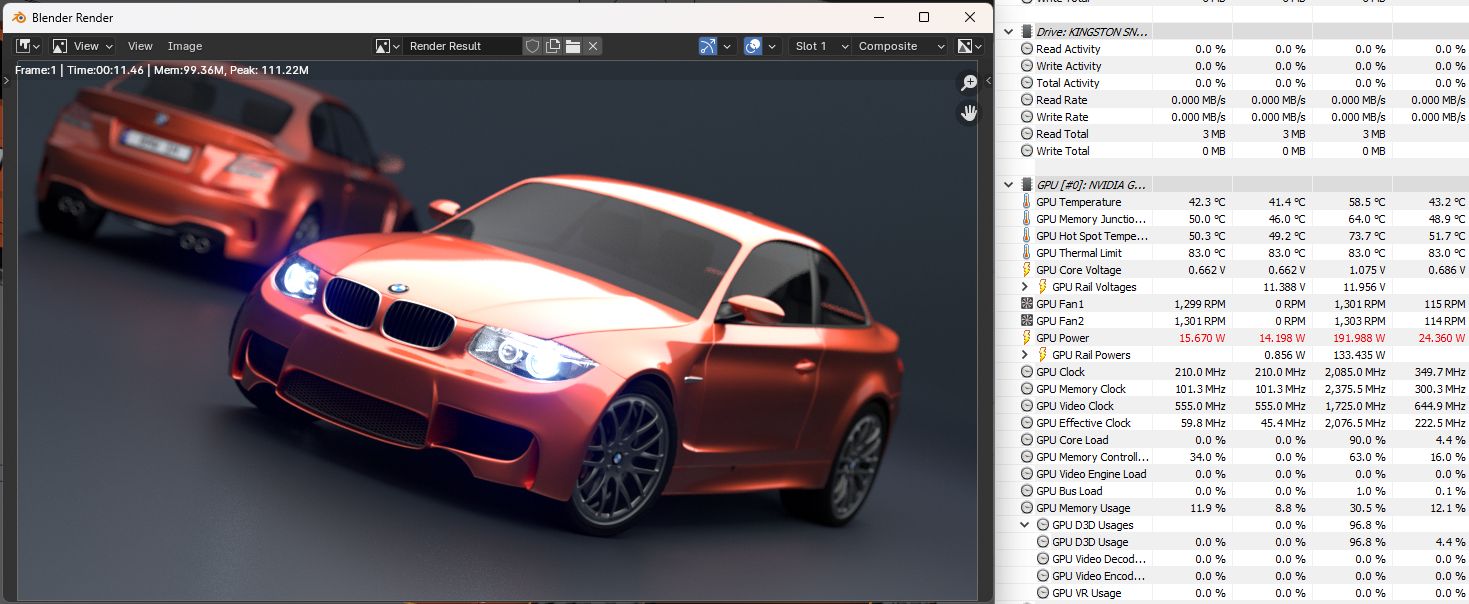Open the Composite render pass dropdown
The image size is (1469, 604).
click(x=901, y=46)
